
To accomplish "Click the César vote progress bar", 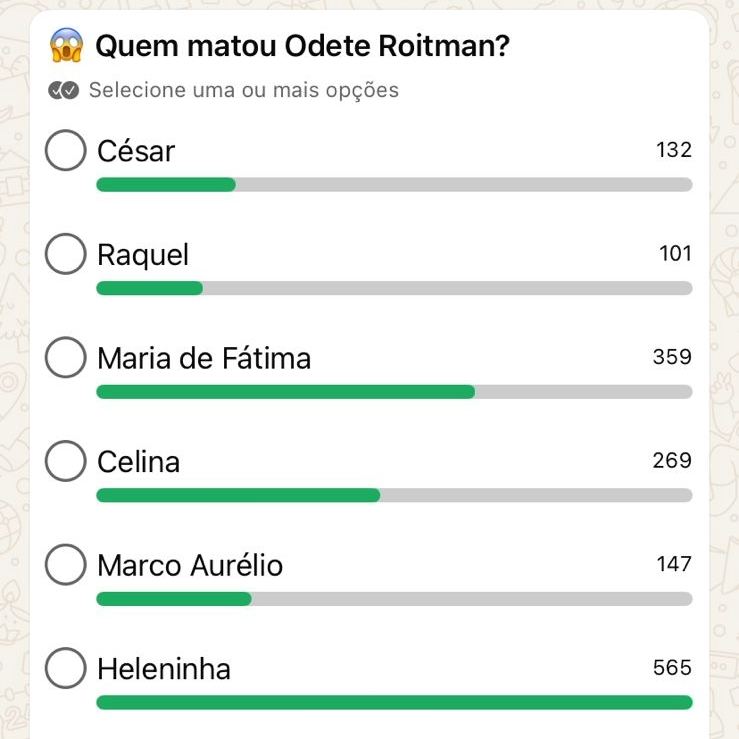I will coord(394,185).
